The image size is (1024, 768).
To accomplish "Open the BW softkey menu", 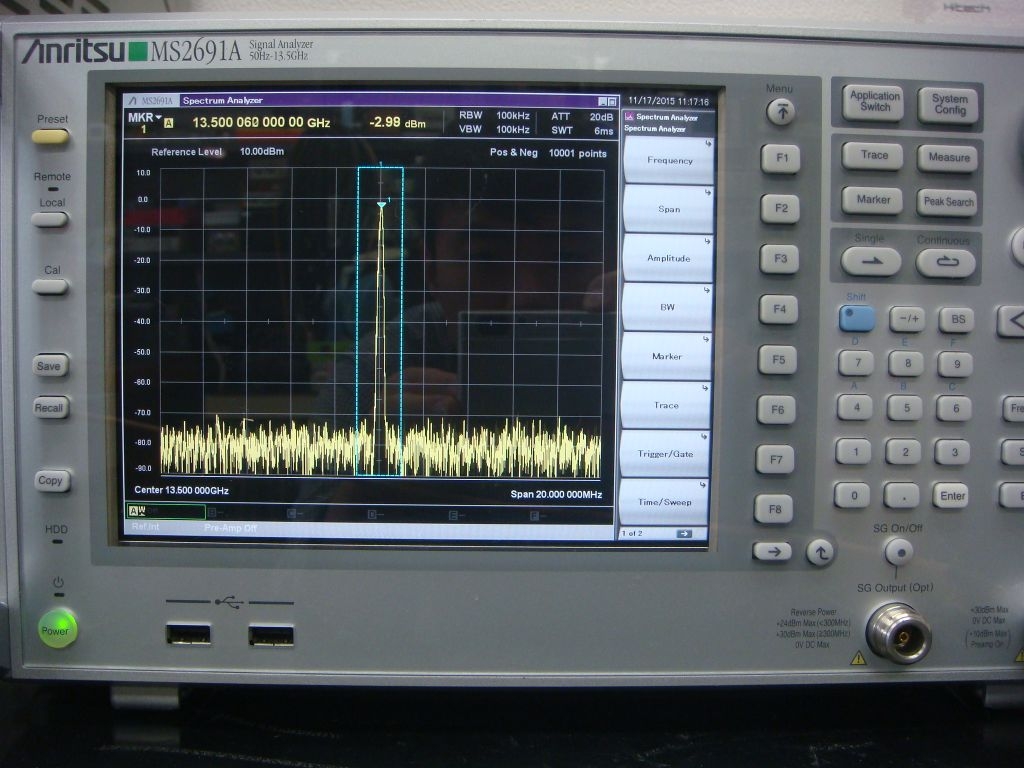I will pos(667,307).
